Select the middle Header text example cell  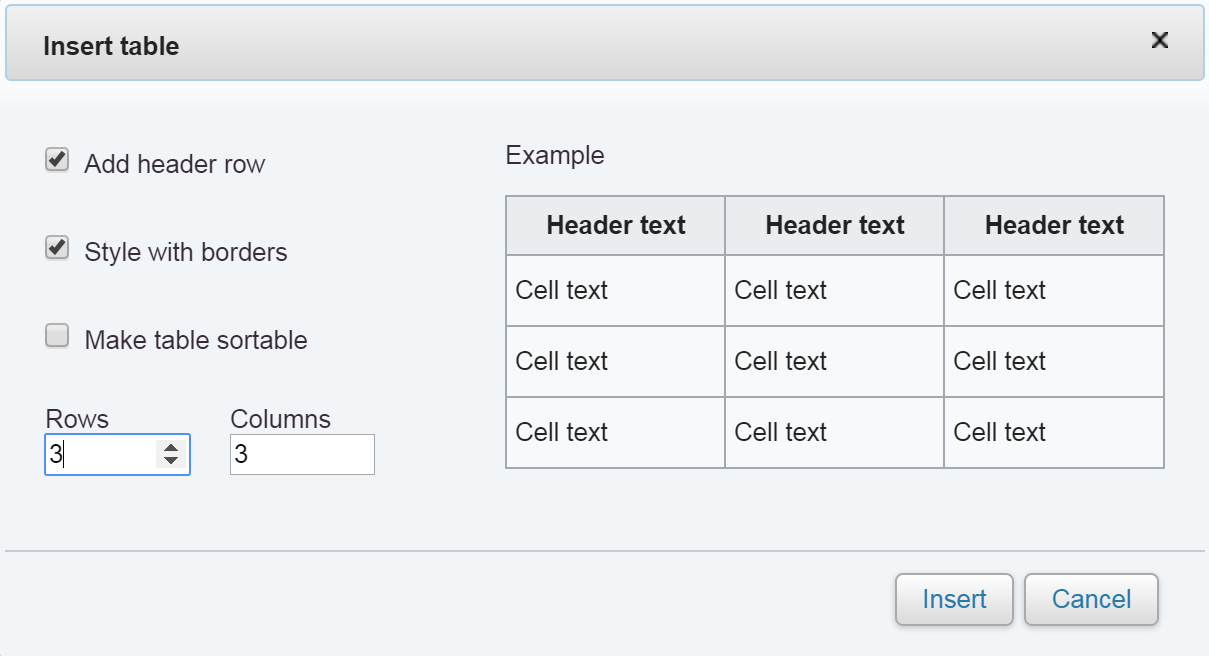click(x=835, y=226)
